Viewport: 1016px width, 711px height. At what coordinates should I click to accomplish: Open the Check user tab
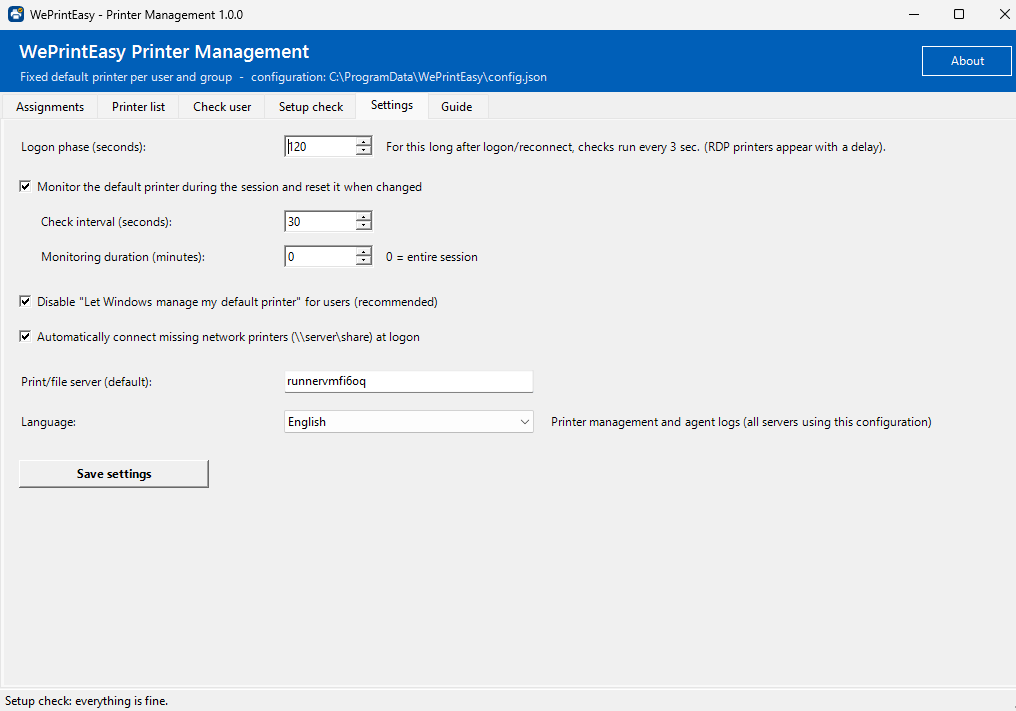222,107
